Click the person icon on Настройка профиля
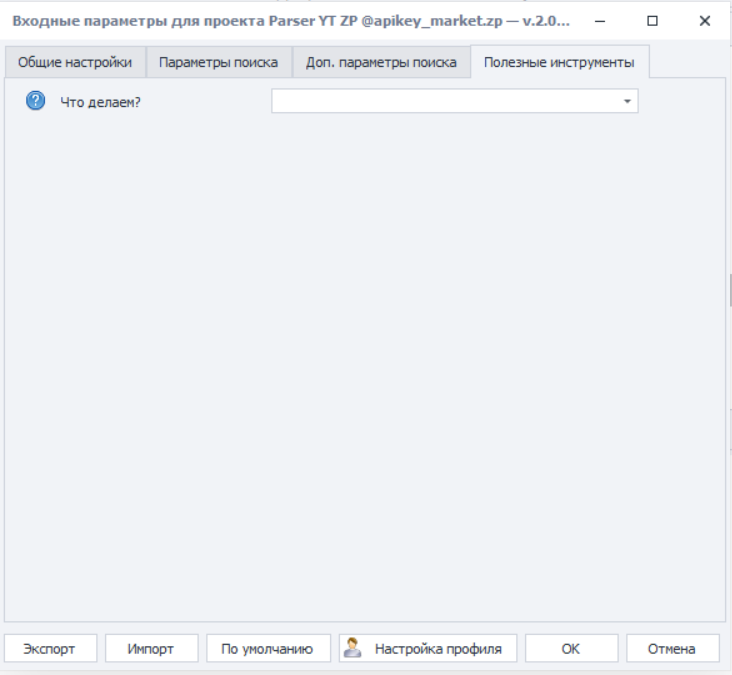The height and width of the screenshot is (675, 732). [352, 648]
